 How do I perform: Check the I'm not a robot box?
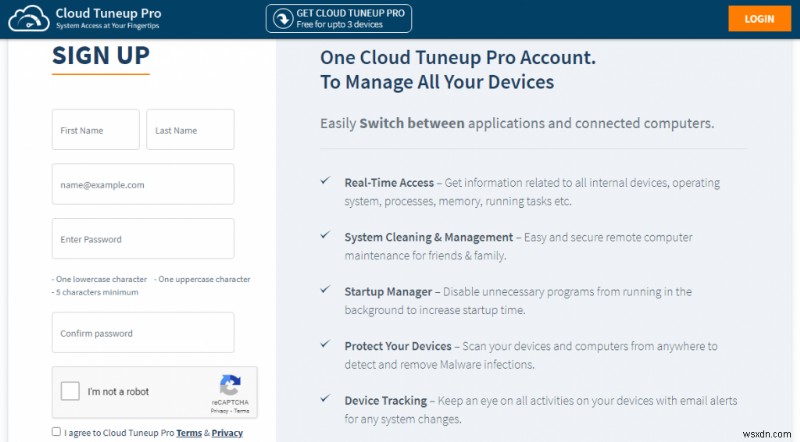[x=70, y=391]
